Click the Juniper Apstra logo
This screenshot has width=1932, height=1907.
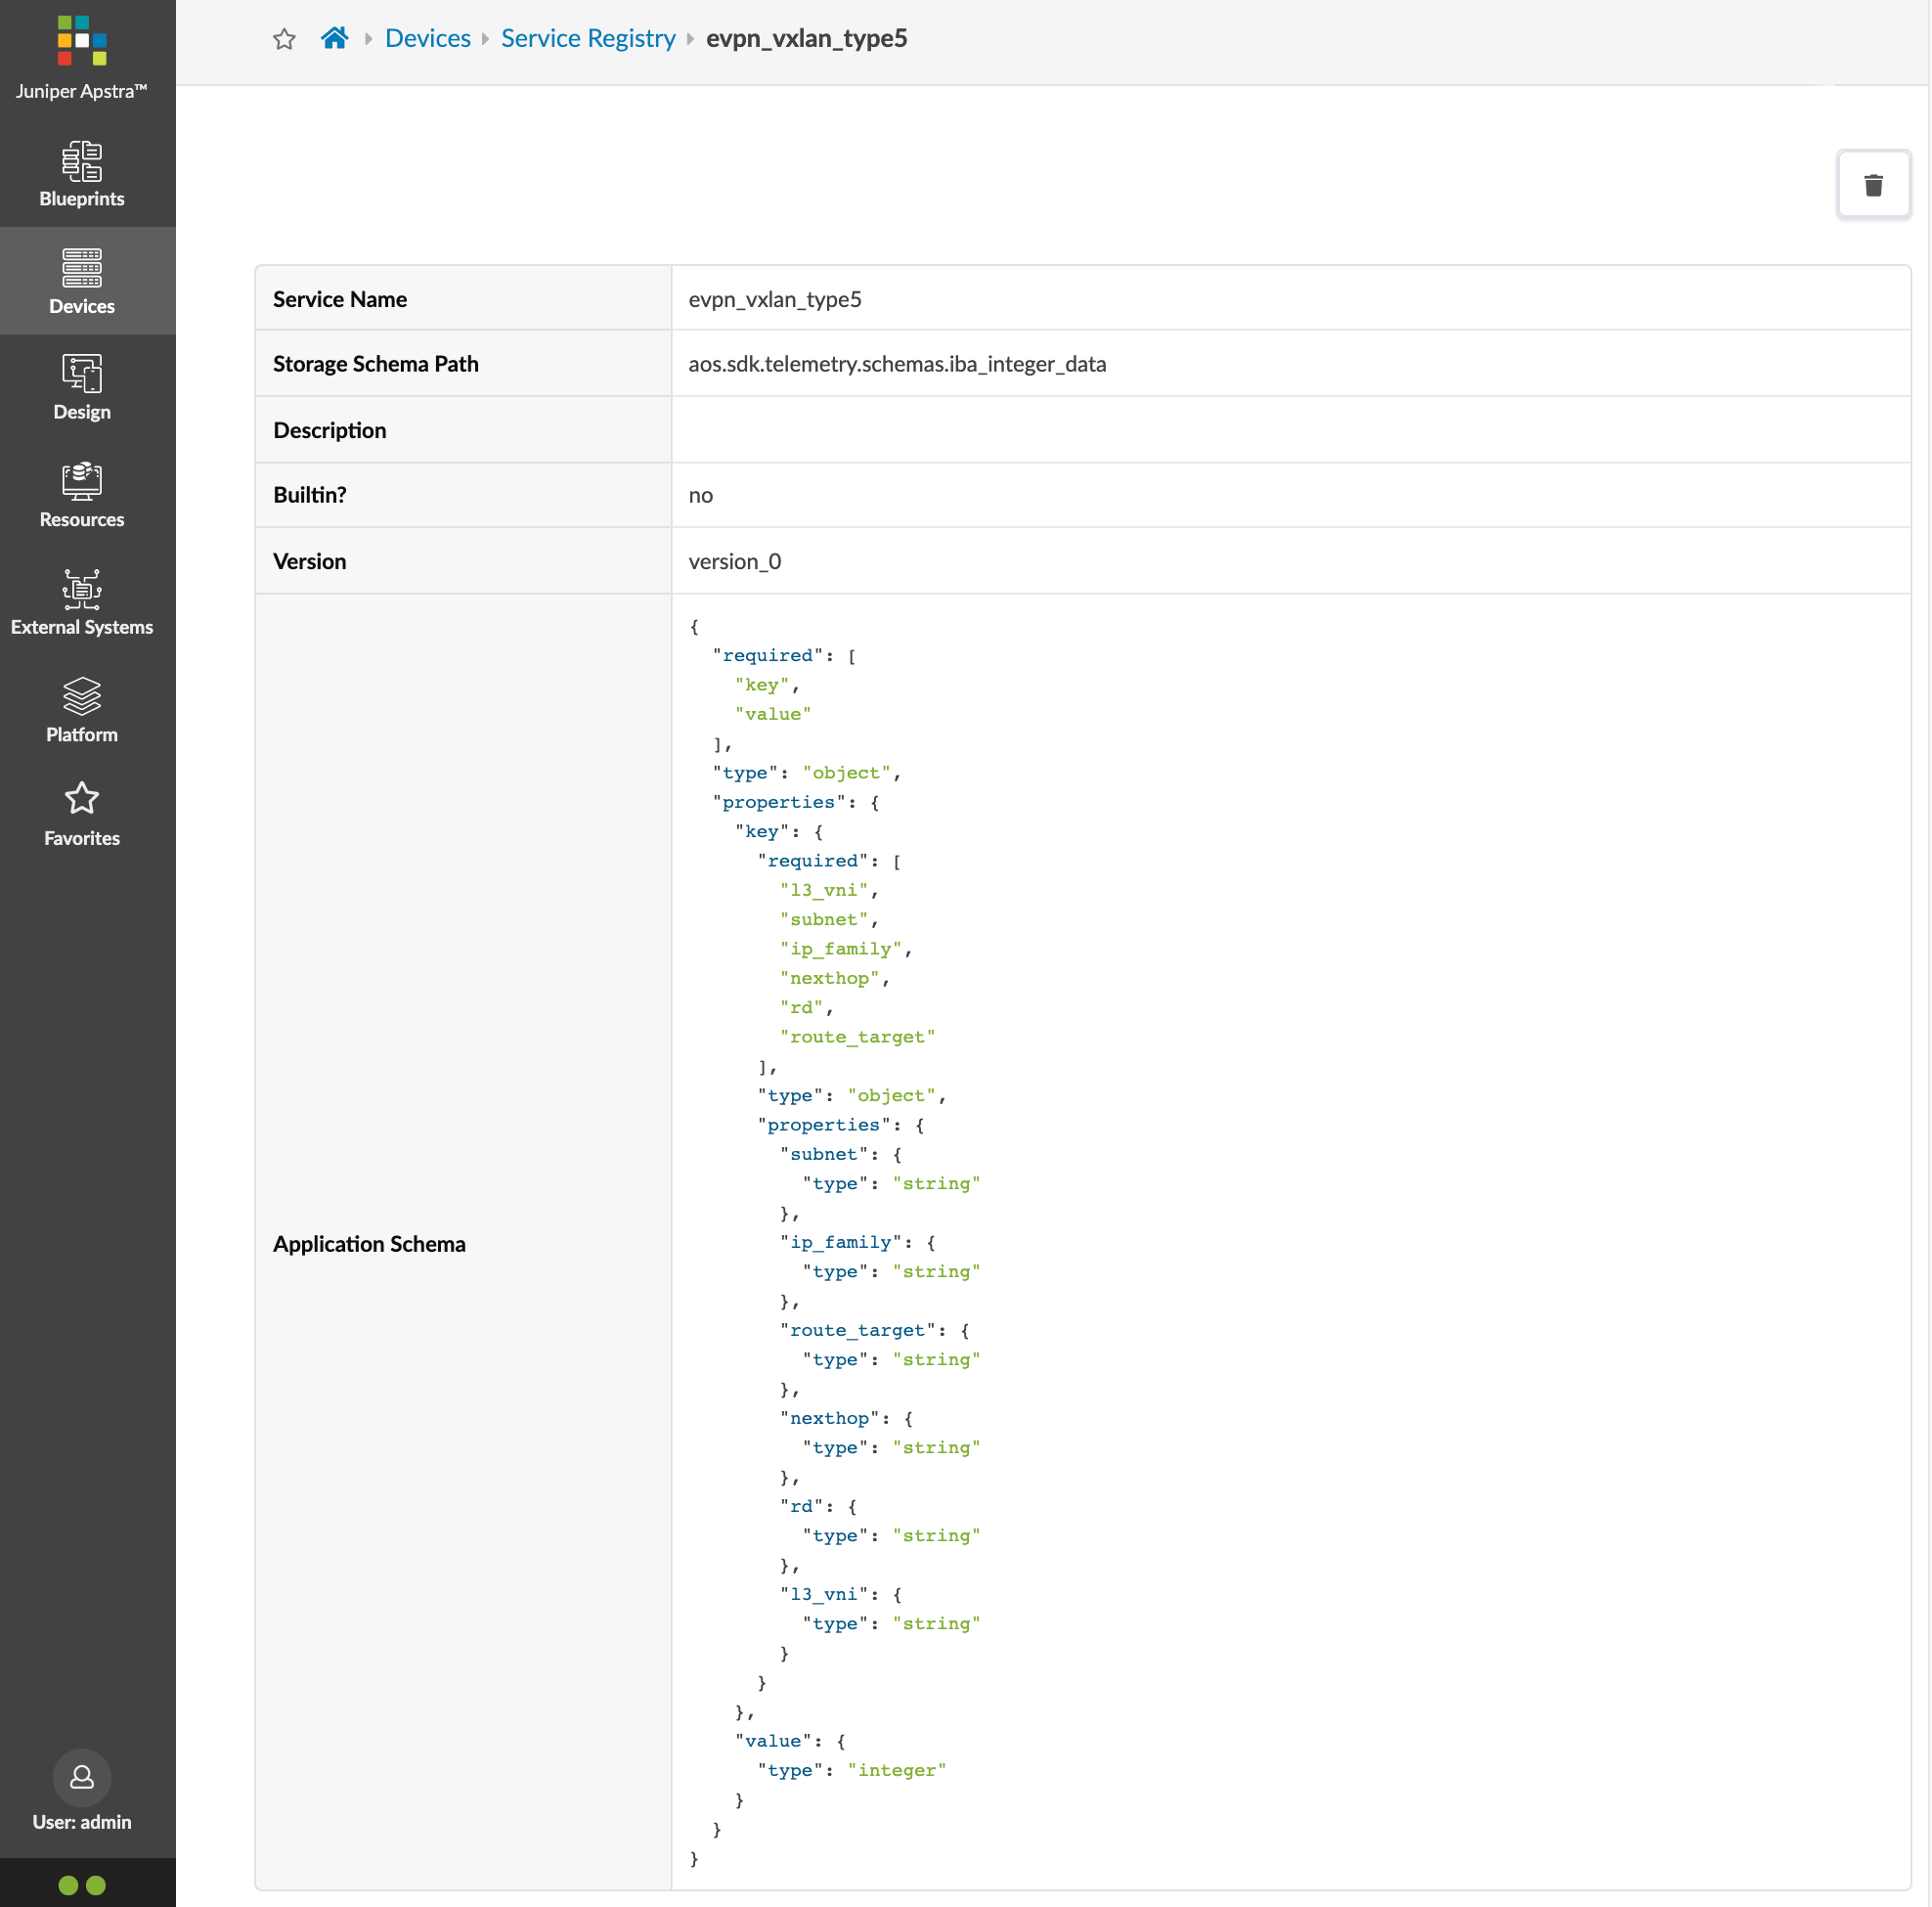click(x=82, y=42)
